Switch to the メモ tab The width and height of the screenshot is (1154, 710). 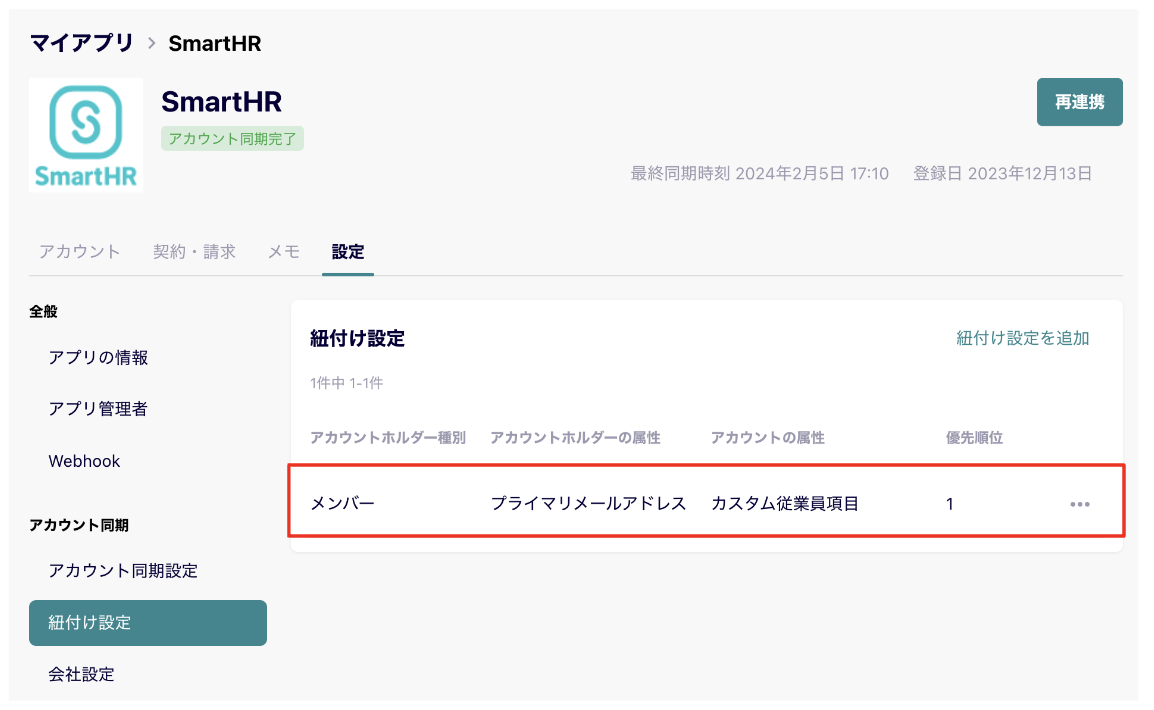point(284,252)
